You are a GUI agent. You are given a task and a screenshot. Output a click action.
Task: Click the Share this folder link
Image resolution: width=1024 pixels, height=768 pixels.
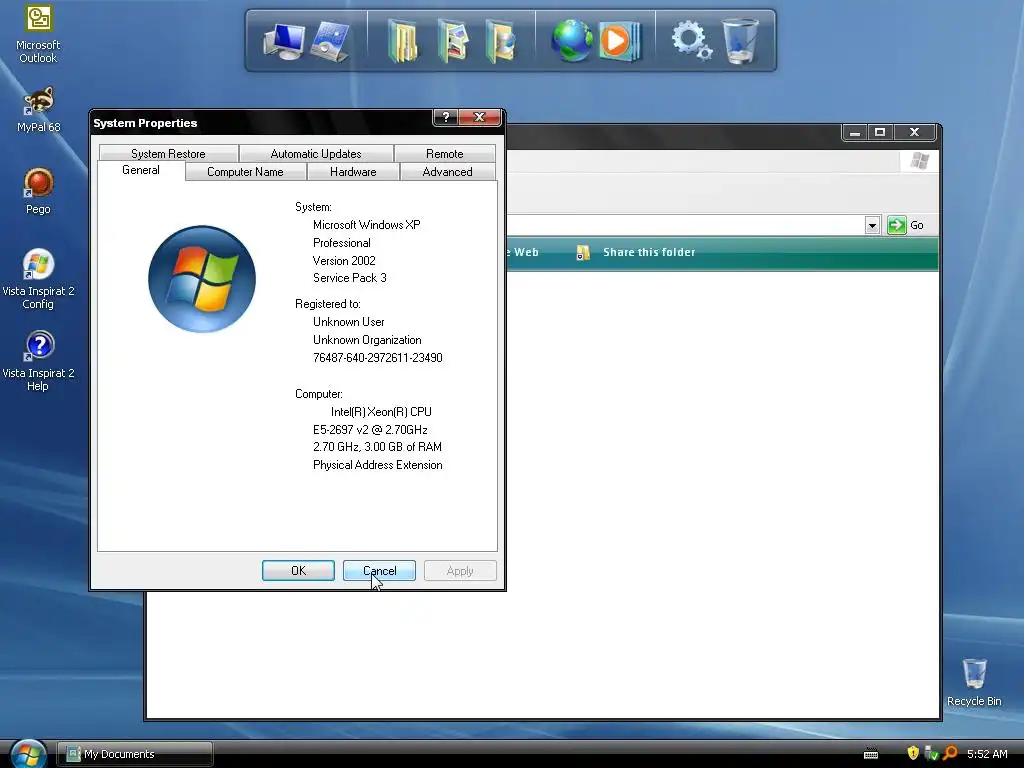click(649, 252)
